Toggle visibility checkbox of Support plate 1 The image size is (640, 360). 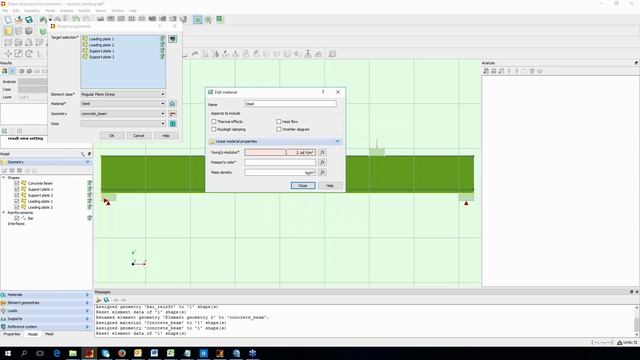click(17, 189)
